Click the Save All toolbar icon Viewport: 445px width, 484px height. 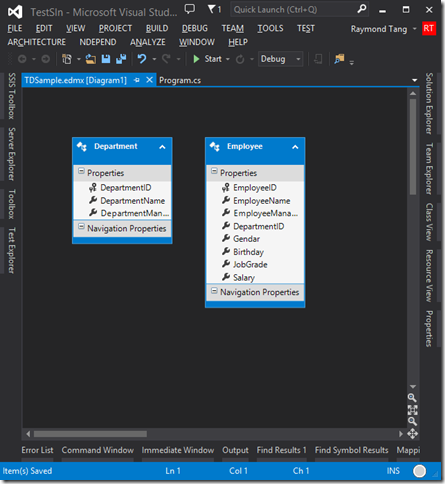(121, 59)
